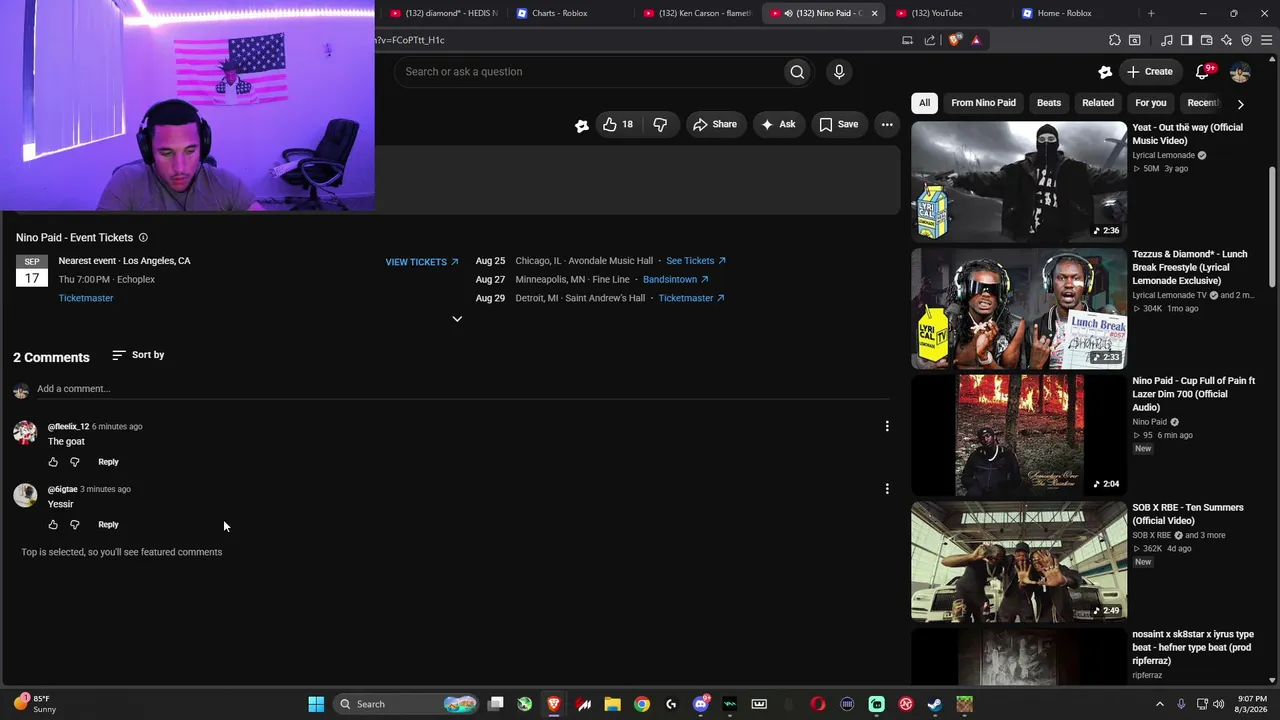Like the comment by @6igtae

53,525
